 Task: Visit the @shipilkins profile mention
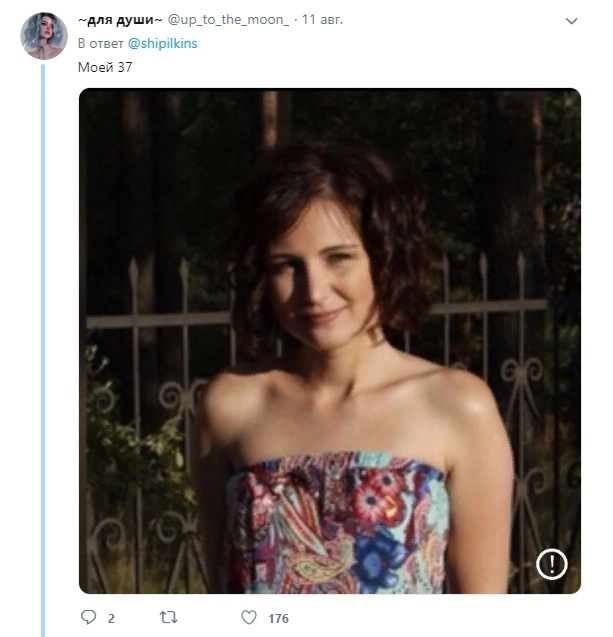[162, 44]
